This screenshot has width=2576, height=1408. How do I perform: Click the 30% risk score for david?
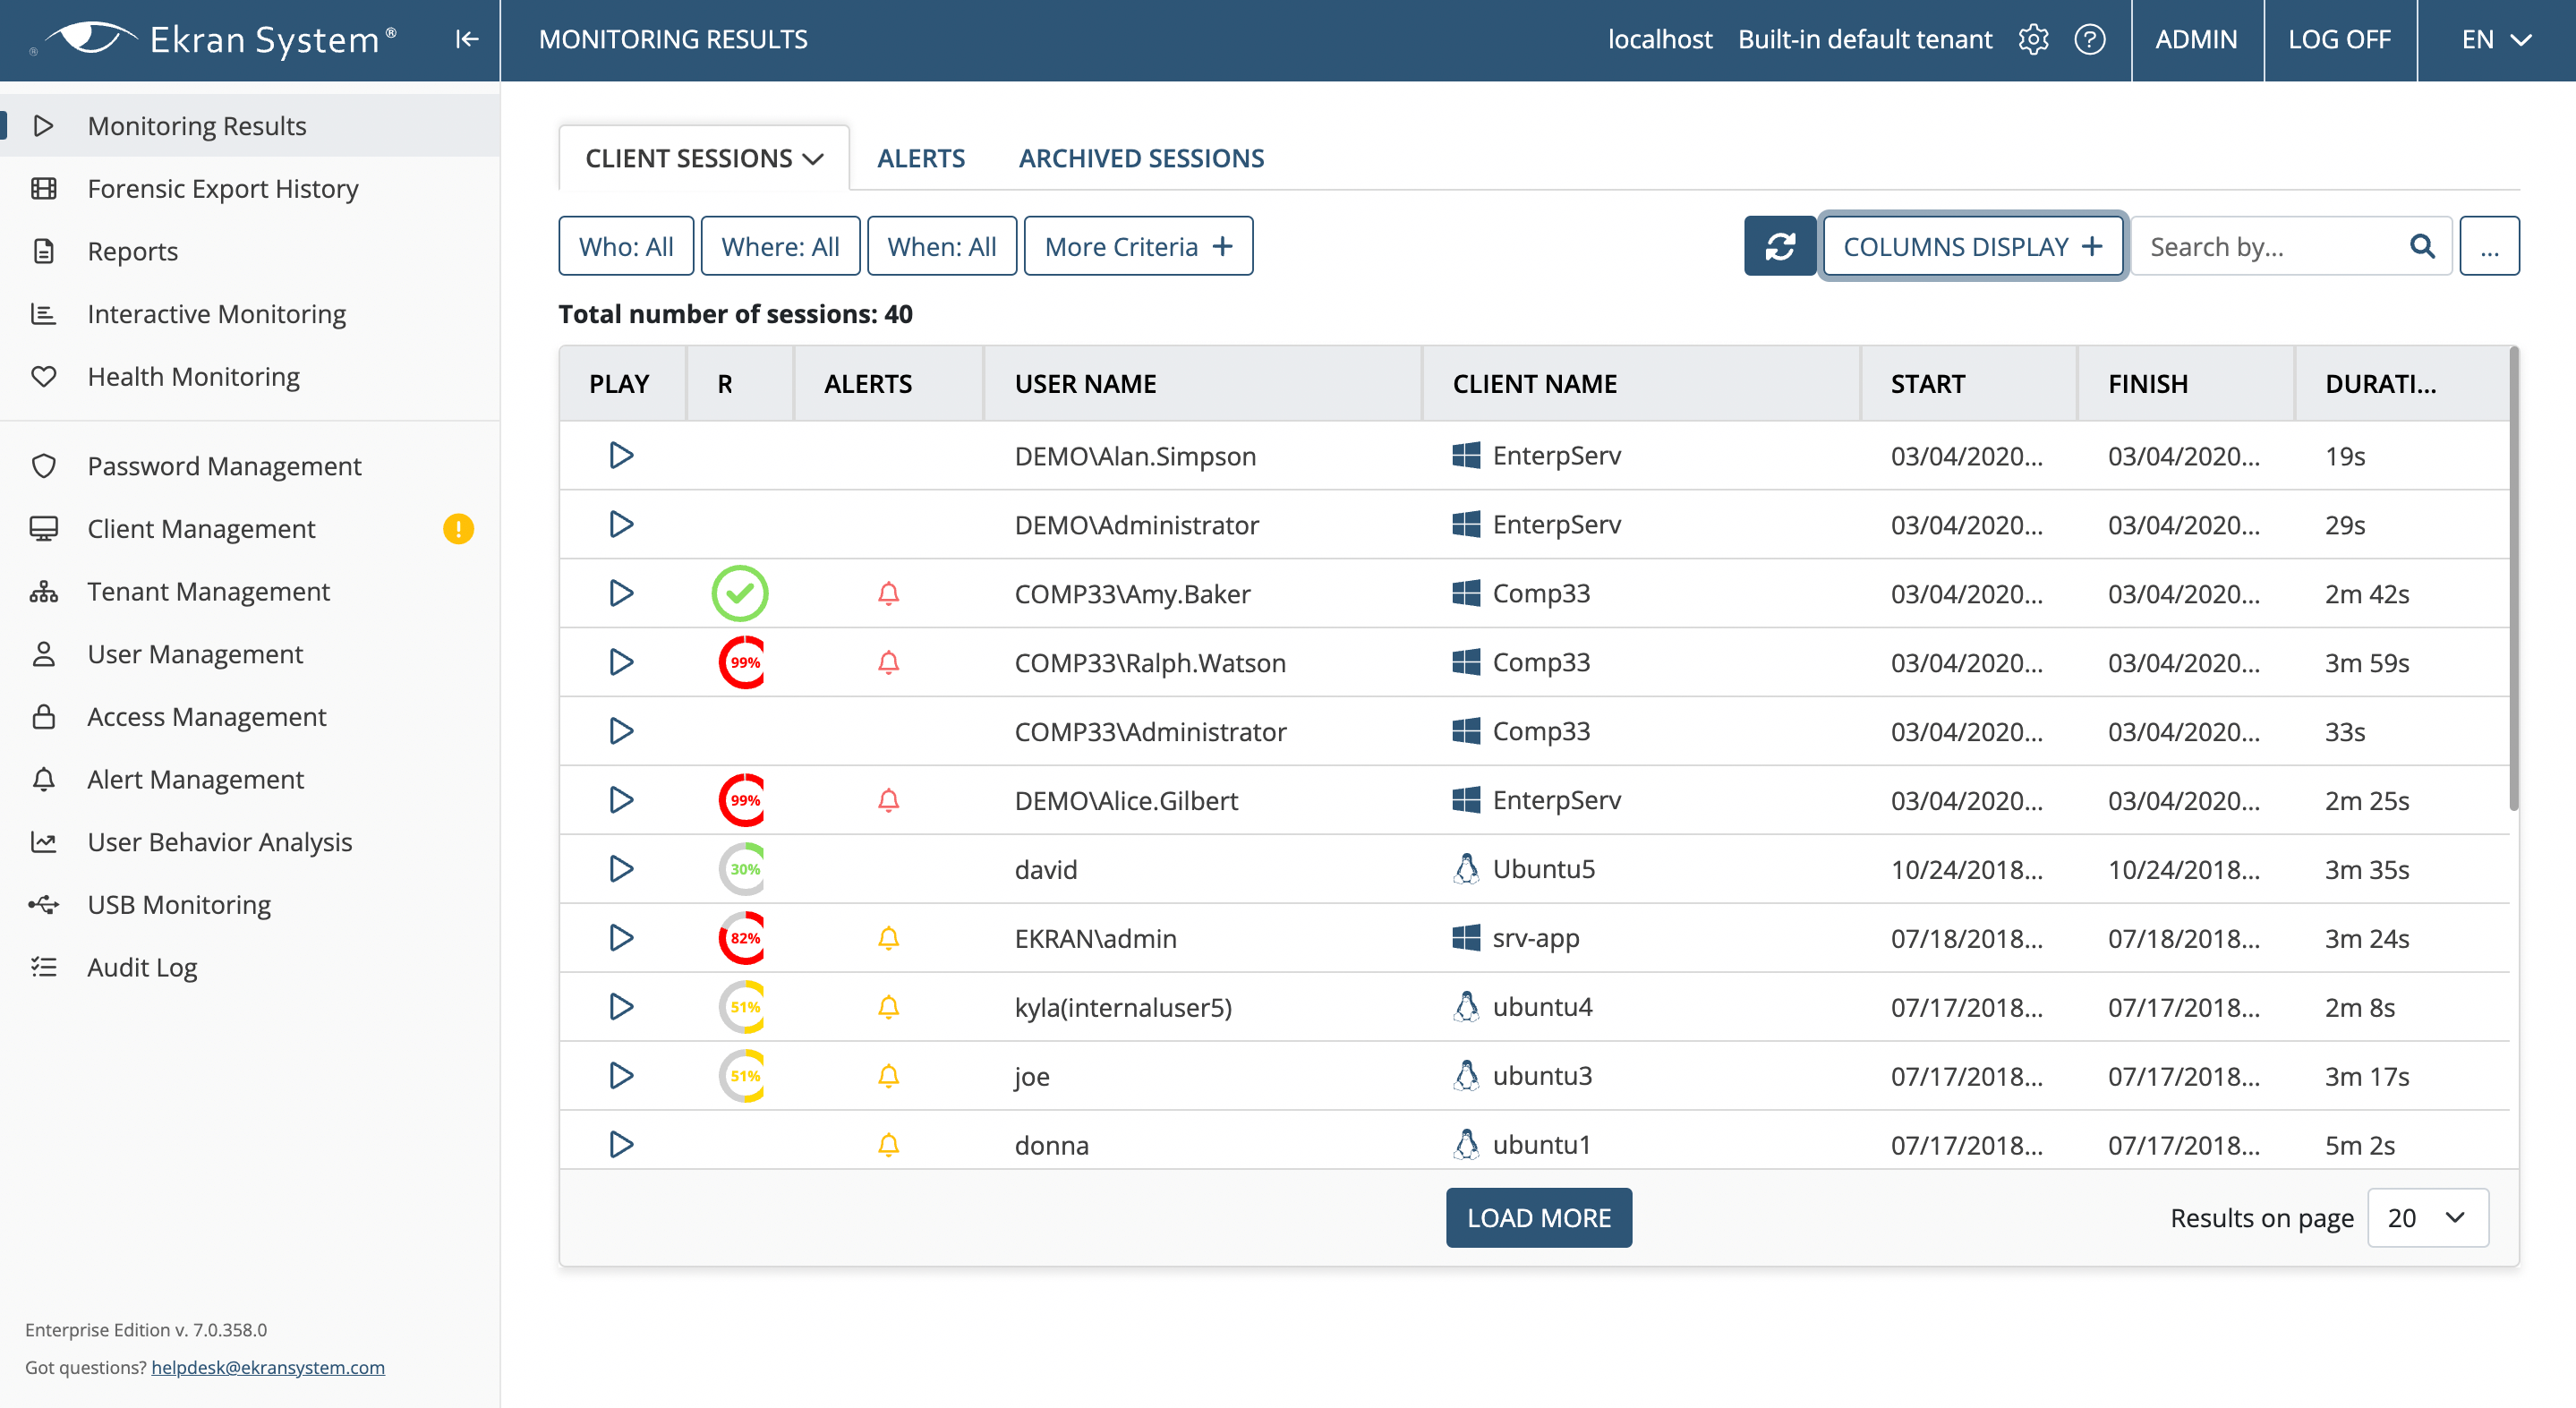[x=742, y=870]
